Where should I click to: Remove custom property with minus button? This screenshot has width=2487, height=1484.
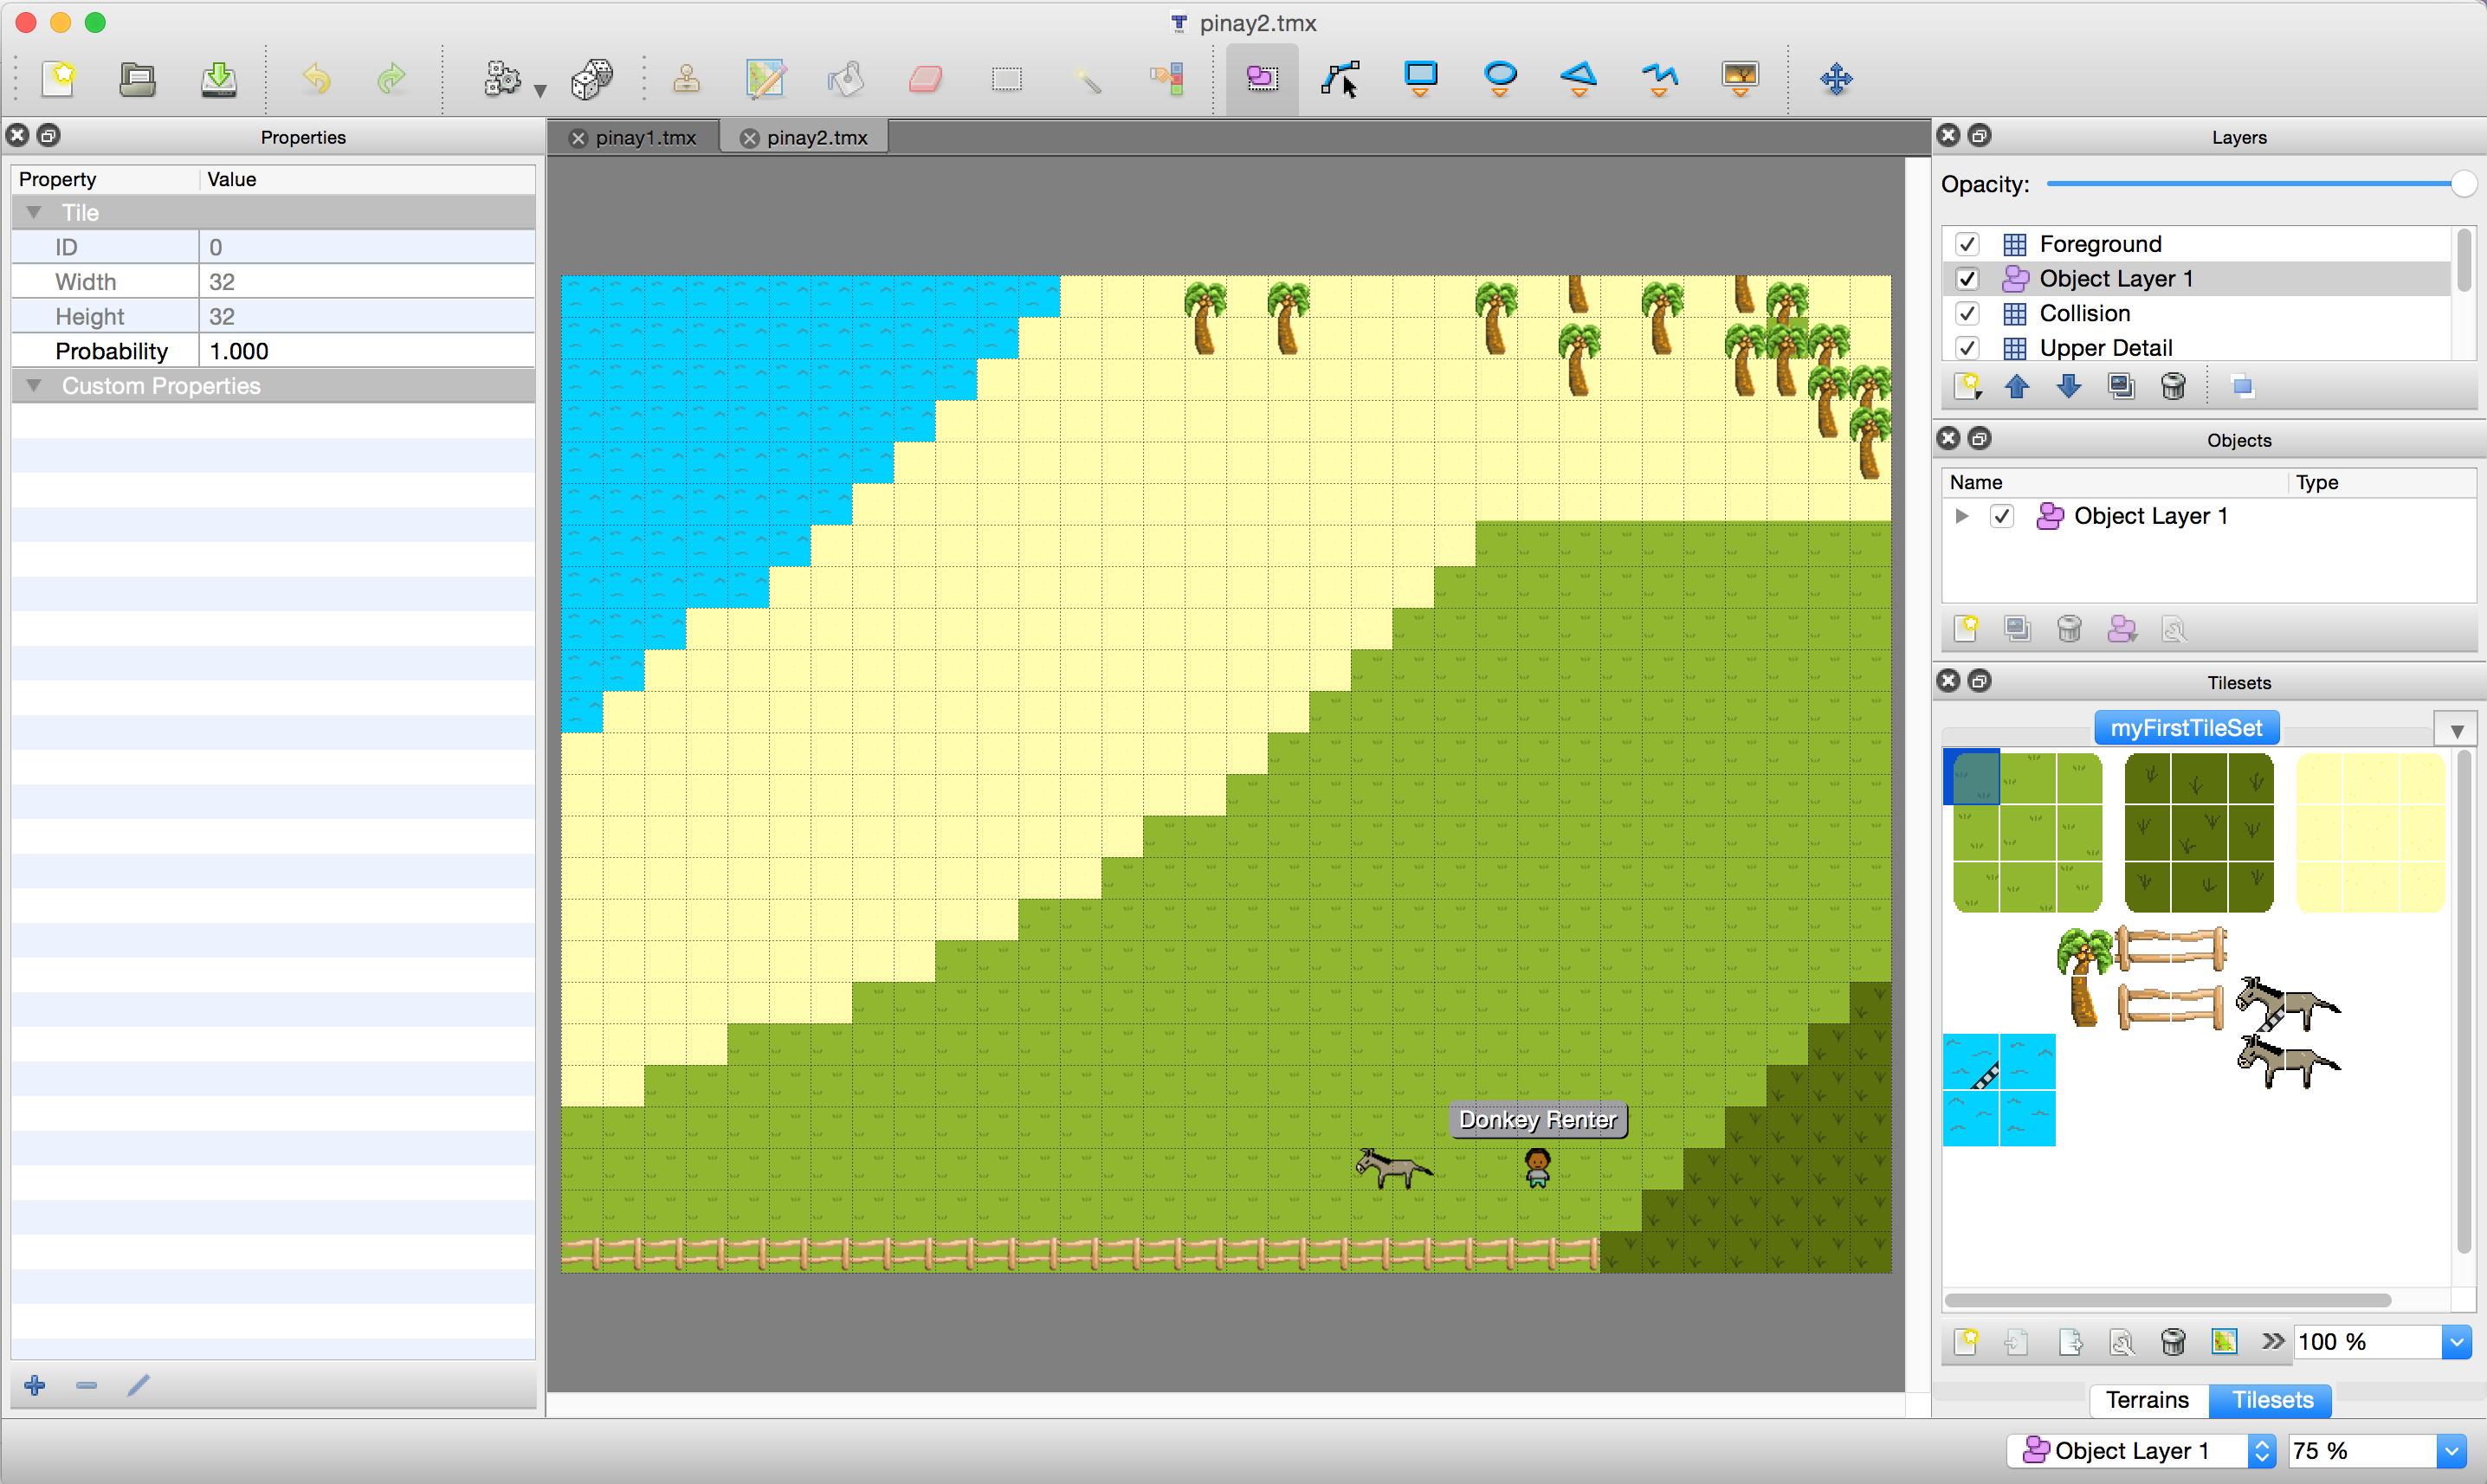(x=86, y=1385)
